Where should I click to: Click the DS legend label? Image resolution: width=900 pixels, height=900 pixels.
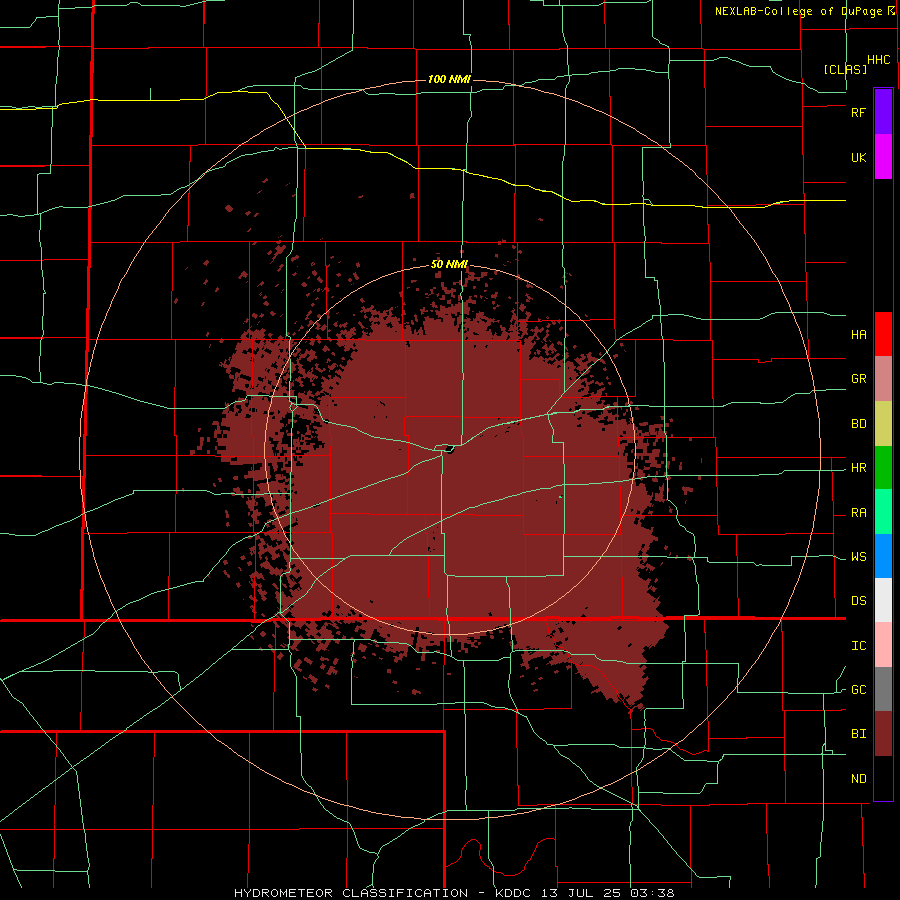[859, 601]
